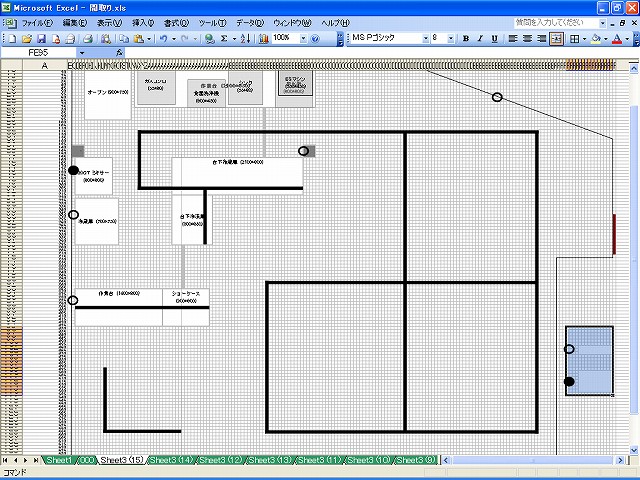Screen dimensions: 640x480
Task: Expand the MS P Gothic font dropdown
Action: (x=426, y=39)
